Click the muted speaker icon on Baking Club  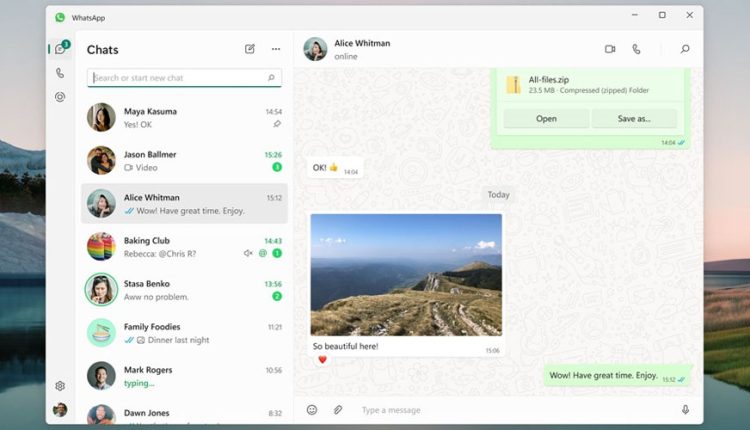pos(248,254)
